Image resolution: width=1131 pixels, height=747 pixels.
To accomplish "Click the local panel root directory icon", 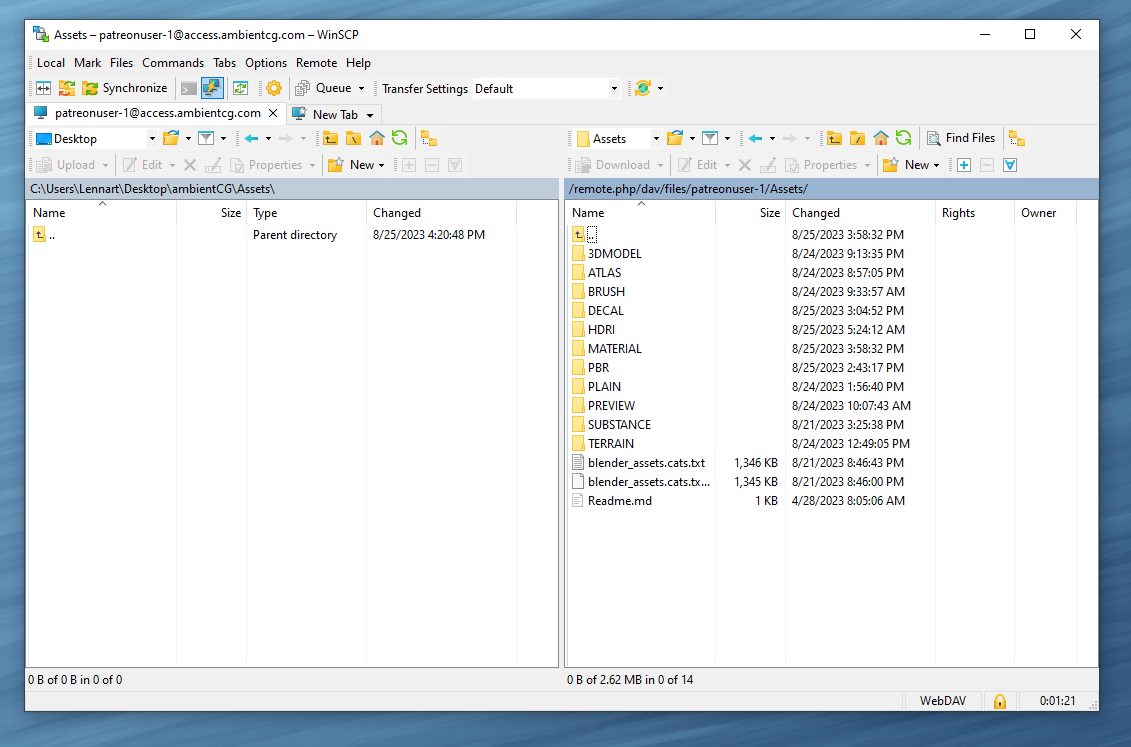I will 353,138.
